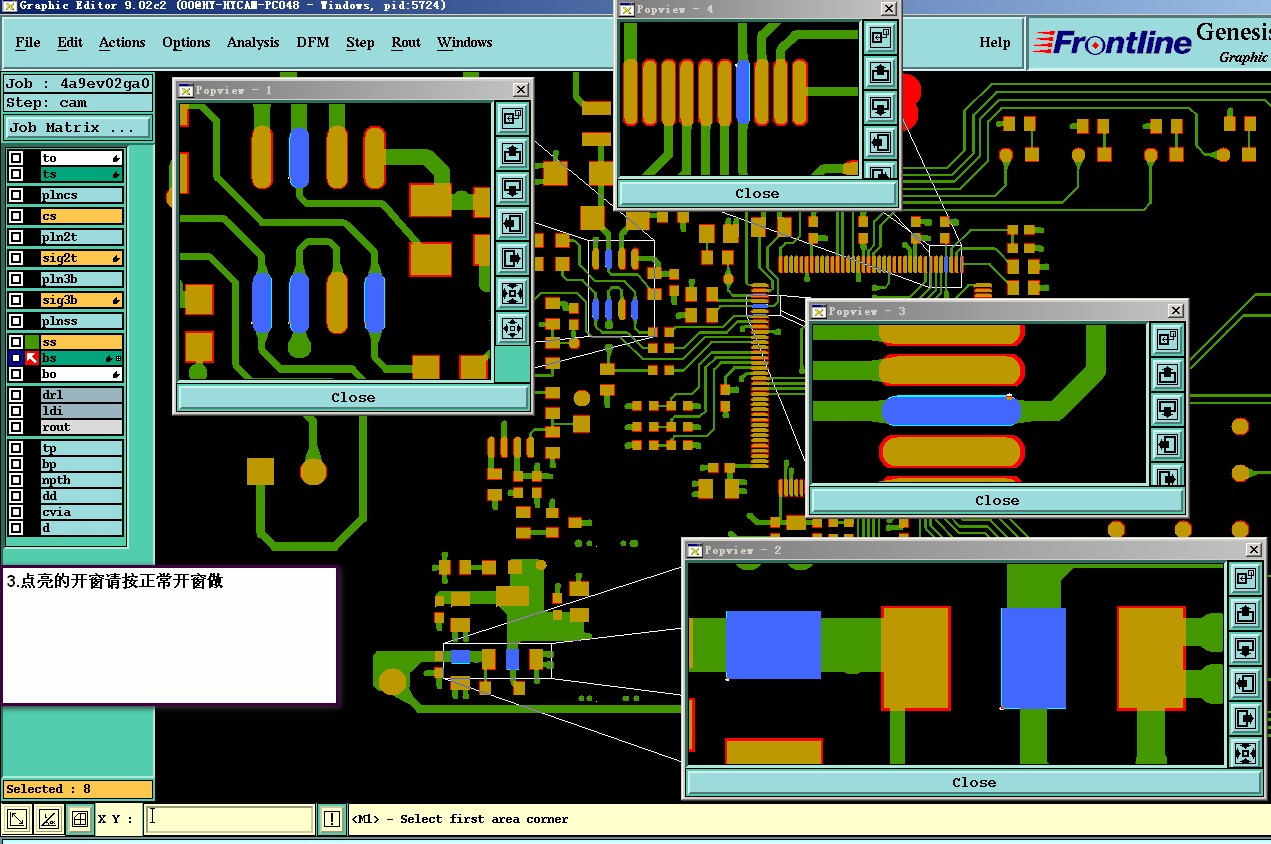Click the top view-sync icon in Popview 4
The width and height of the screenshot is (1271, 844).
point(880,37)
